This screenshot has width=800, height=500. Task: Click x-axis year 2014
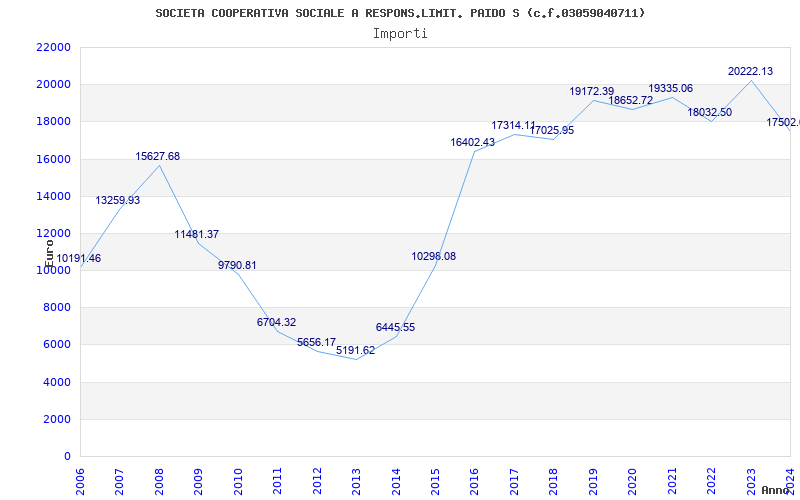click(396, 482)
